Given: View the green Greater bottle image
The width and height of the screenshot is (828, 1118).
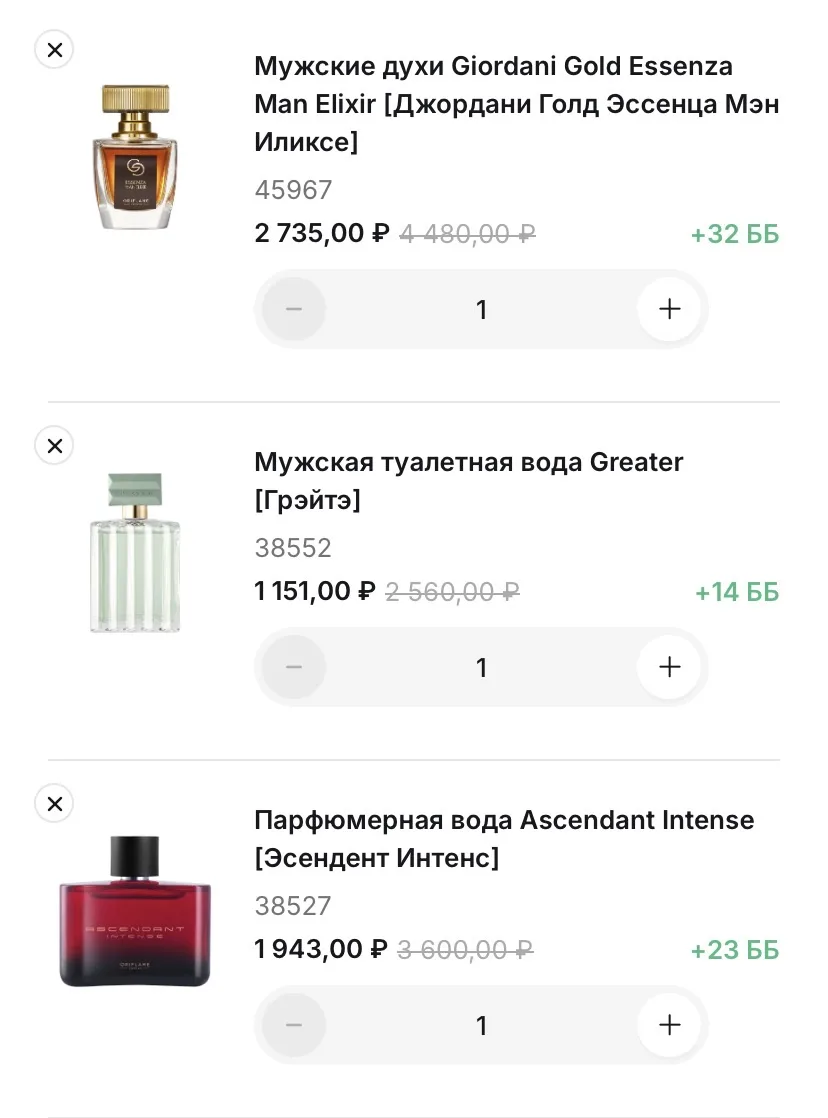Looking at the screenshot, I should 135,552.
